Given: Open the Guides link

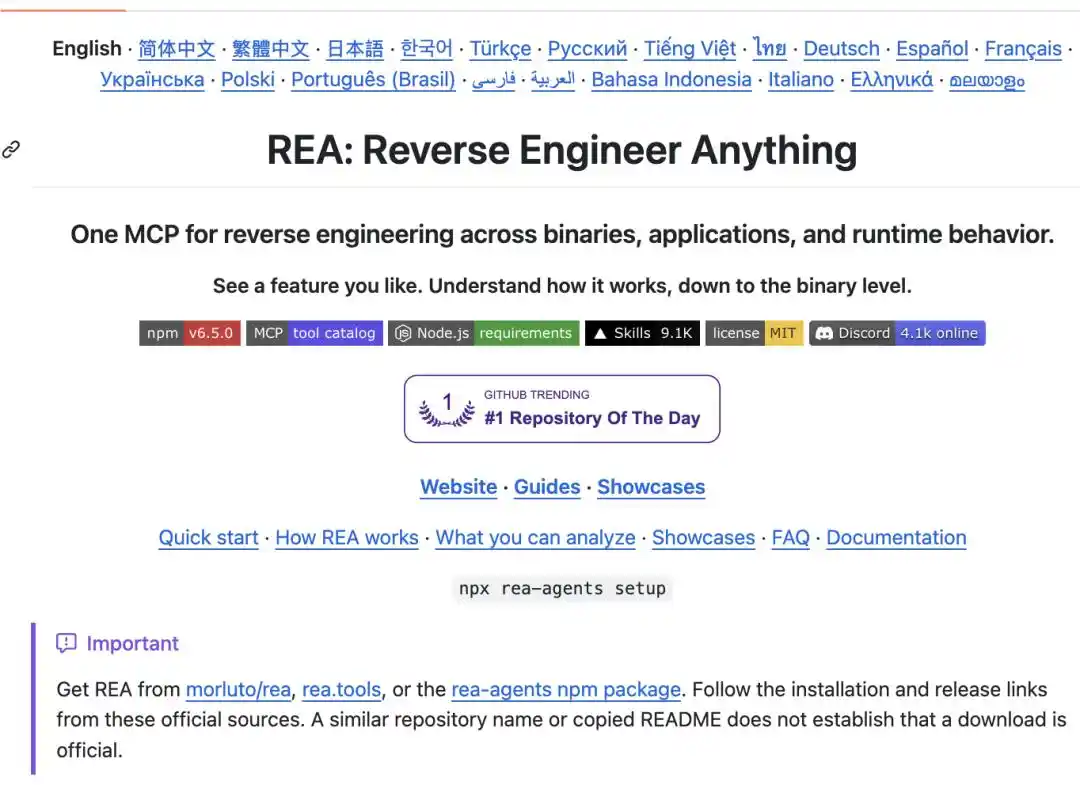Looking at the screenshot, I should pos(548,487).
